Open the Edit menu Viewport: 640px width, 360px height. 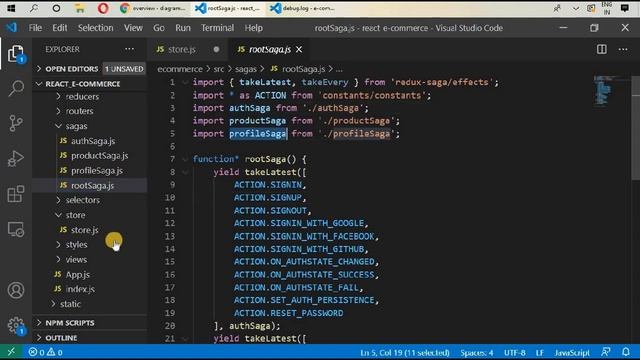(60, 28)
